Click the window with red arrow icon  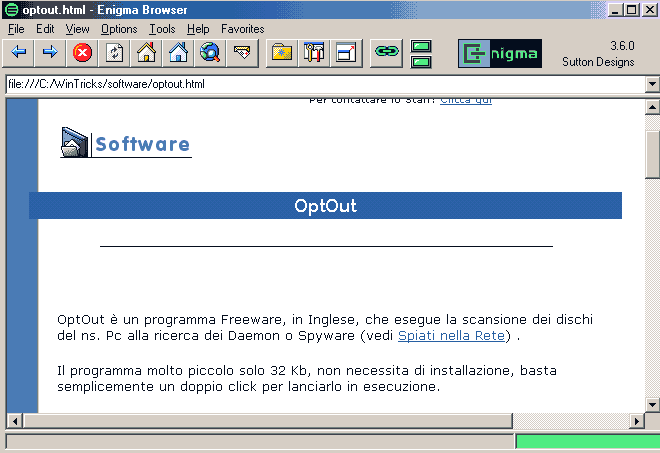tap(346, 53)
